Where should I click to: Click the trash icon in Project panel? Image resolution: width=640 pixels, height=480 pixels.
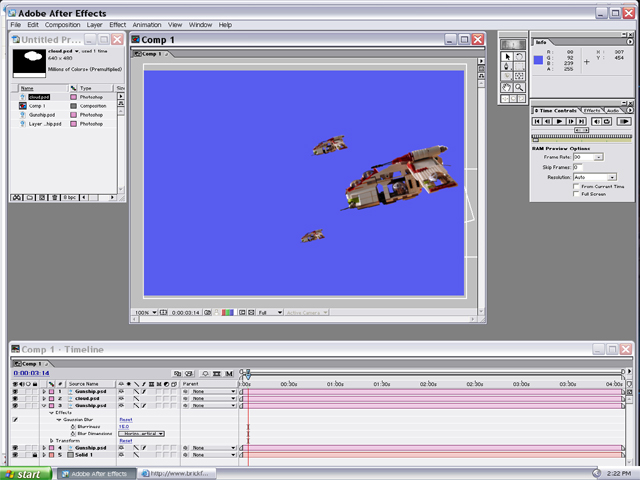(55, 198)
